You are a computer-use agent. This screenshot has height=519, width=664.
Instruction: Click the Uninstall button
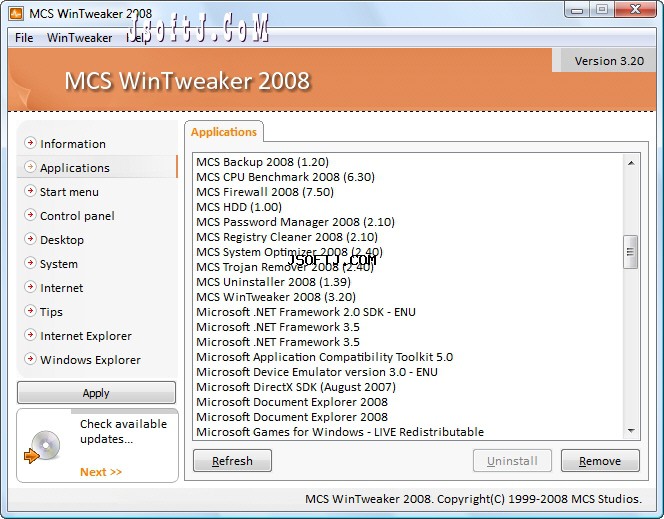click(x=512, y=461)
